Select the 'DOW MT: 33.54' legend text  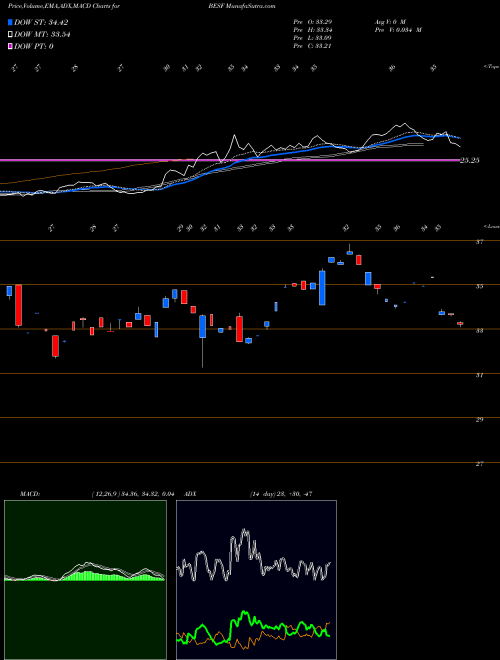(42, 34)
